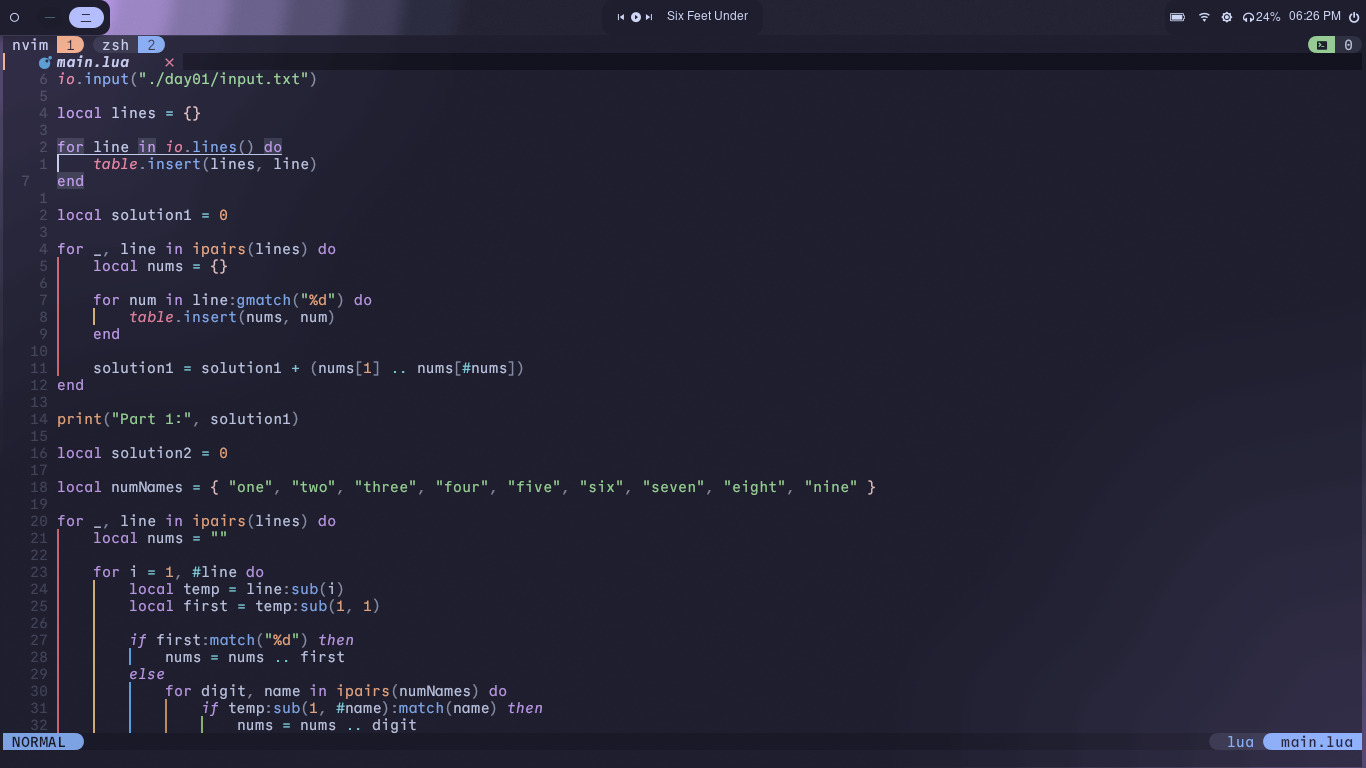Click the 'line:gmatch("%d") do' loop line
1366x768 pixels.
(232, 300)
